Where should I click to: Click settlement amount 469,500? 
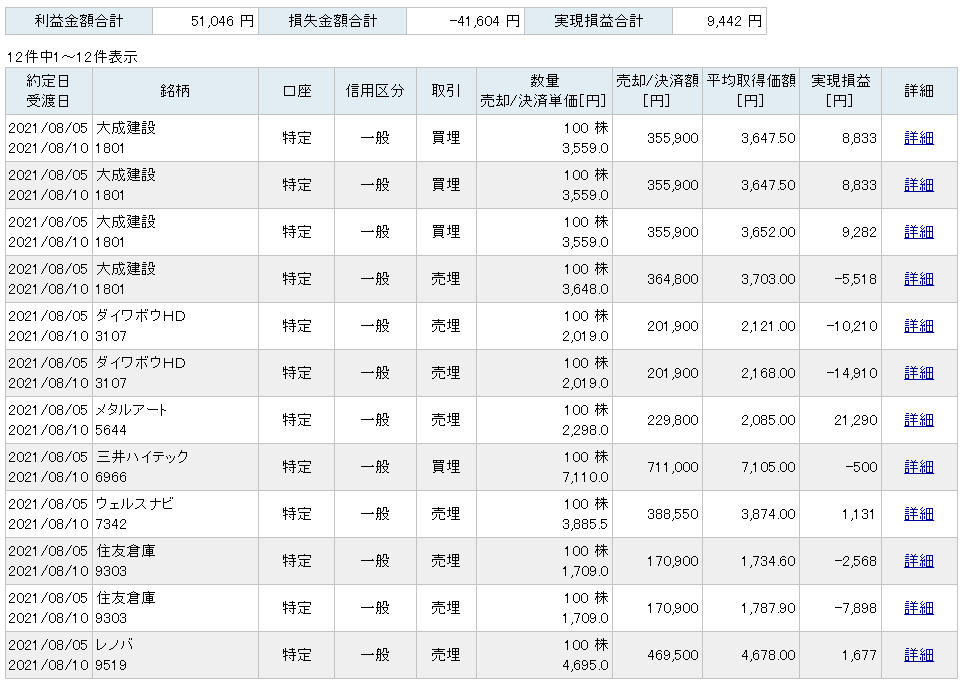click(673, 655)
